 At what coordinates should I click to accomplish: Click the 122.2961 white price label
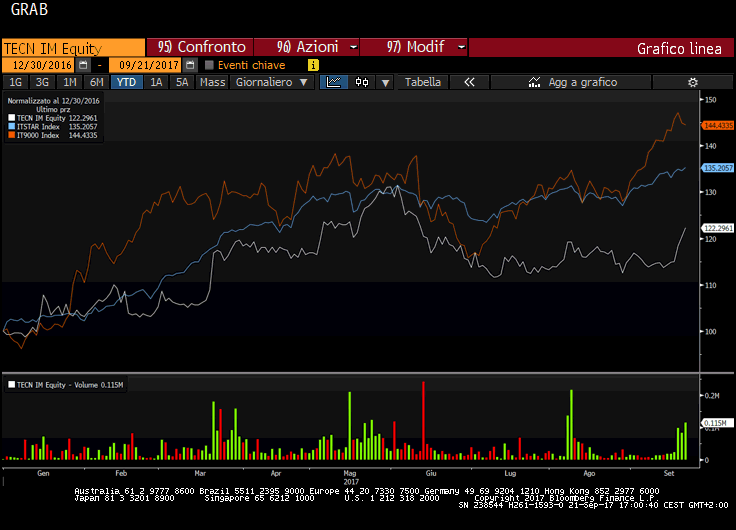pos(718,228)
